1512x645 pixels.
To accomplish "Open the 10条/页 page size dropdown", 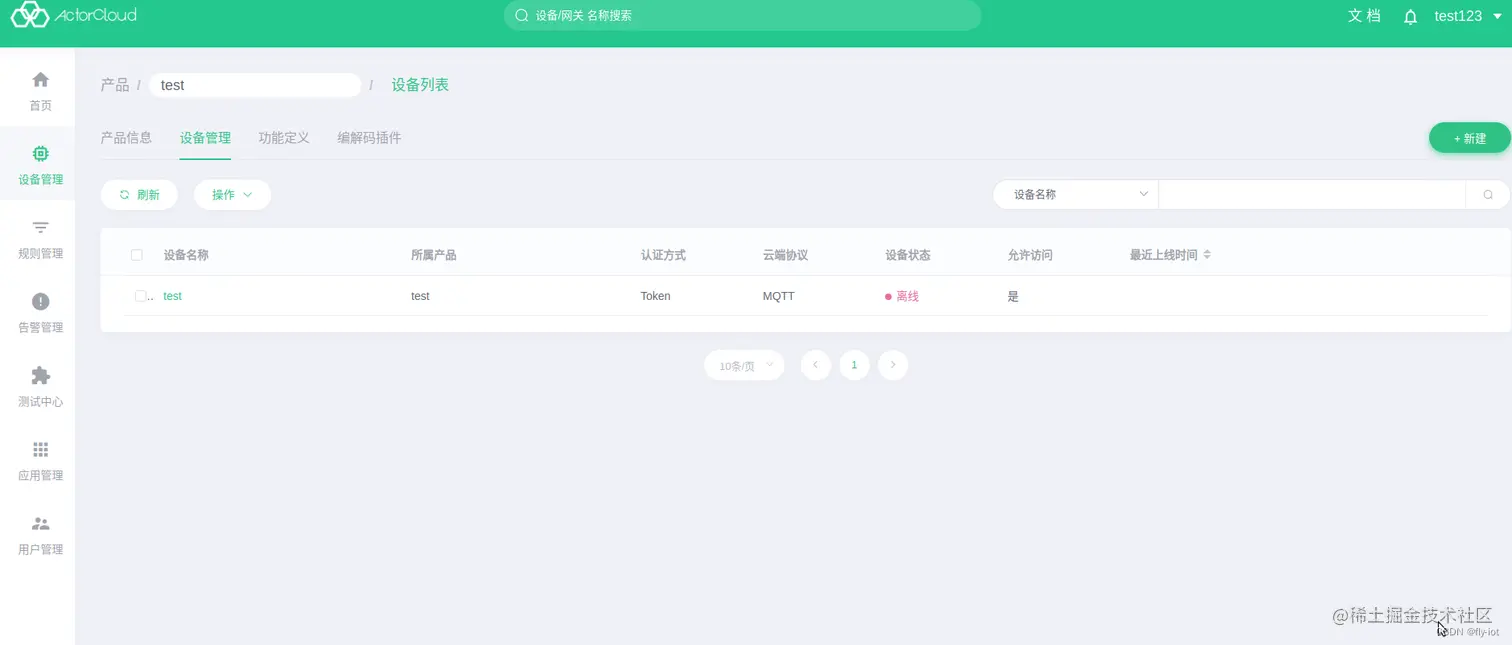I will click(744, 365).
